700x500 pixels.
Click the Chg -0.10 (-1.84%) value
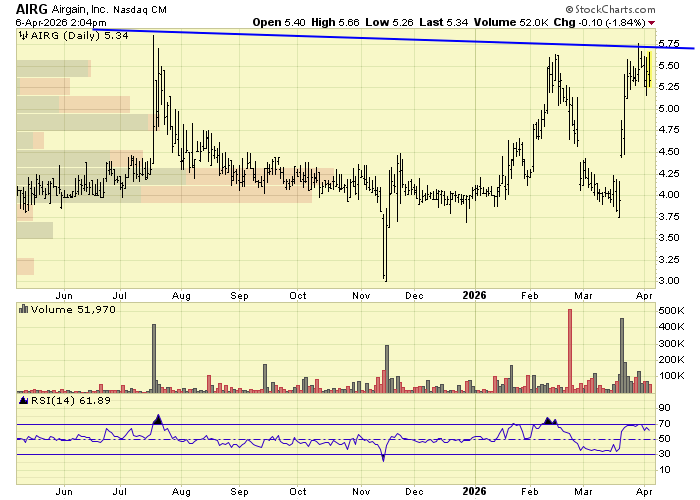tap(600, 22)
